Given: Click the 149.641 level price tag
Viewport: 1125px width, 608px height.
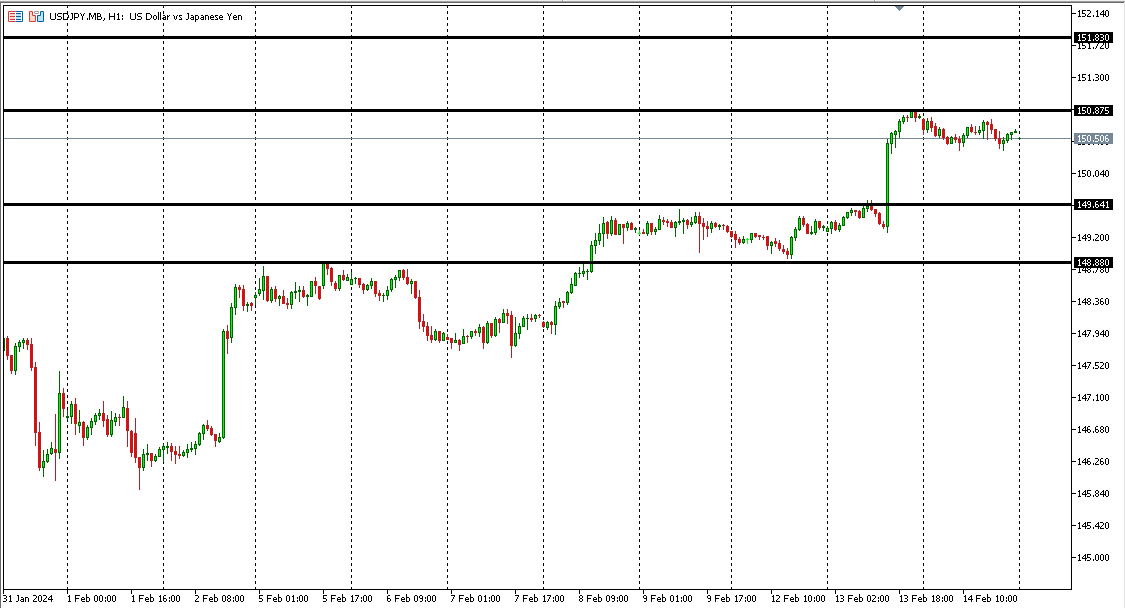Looking at the screenshot, I should tap(1092, 205).
